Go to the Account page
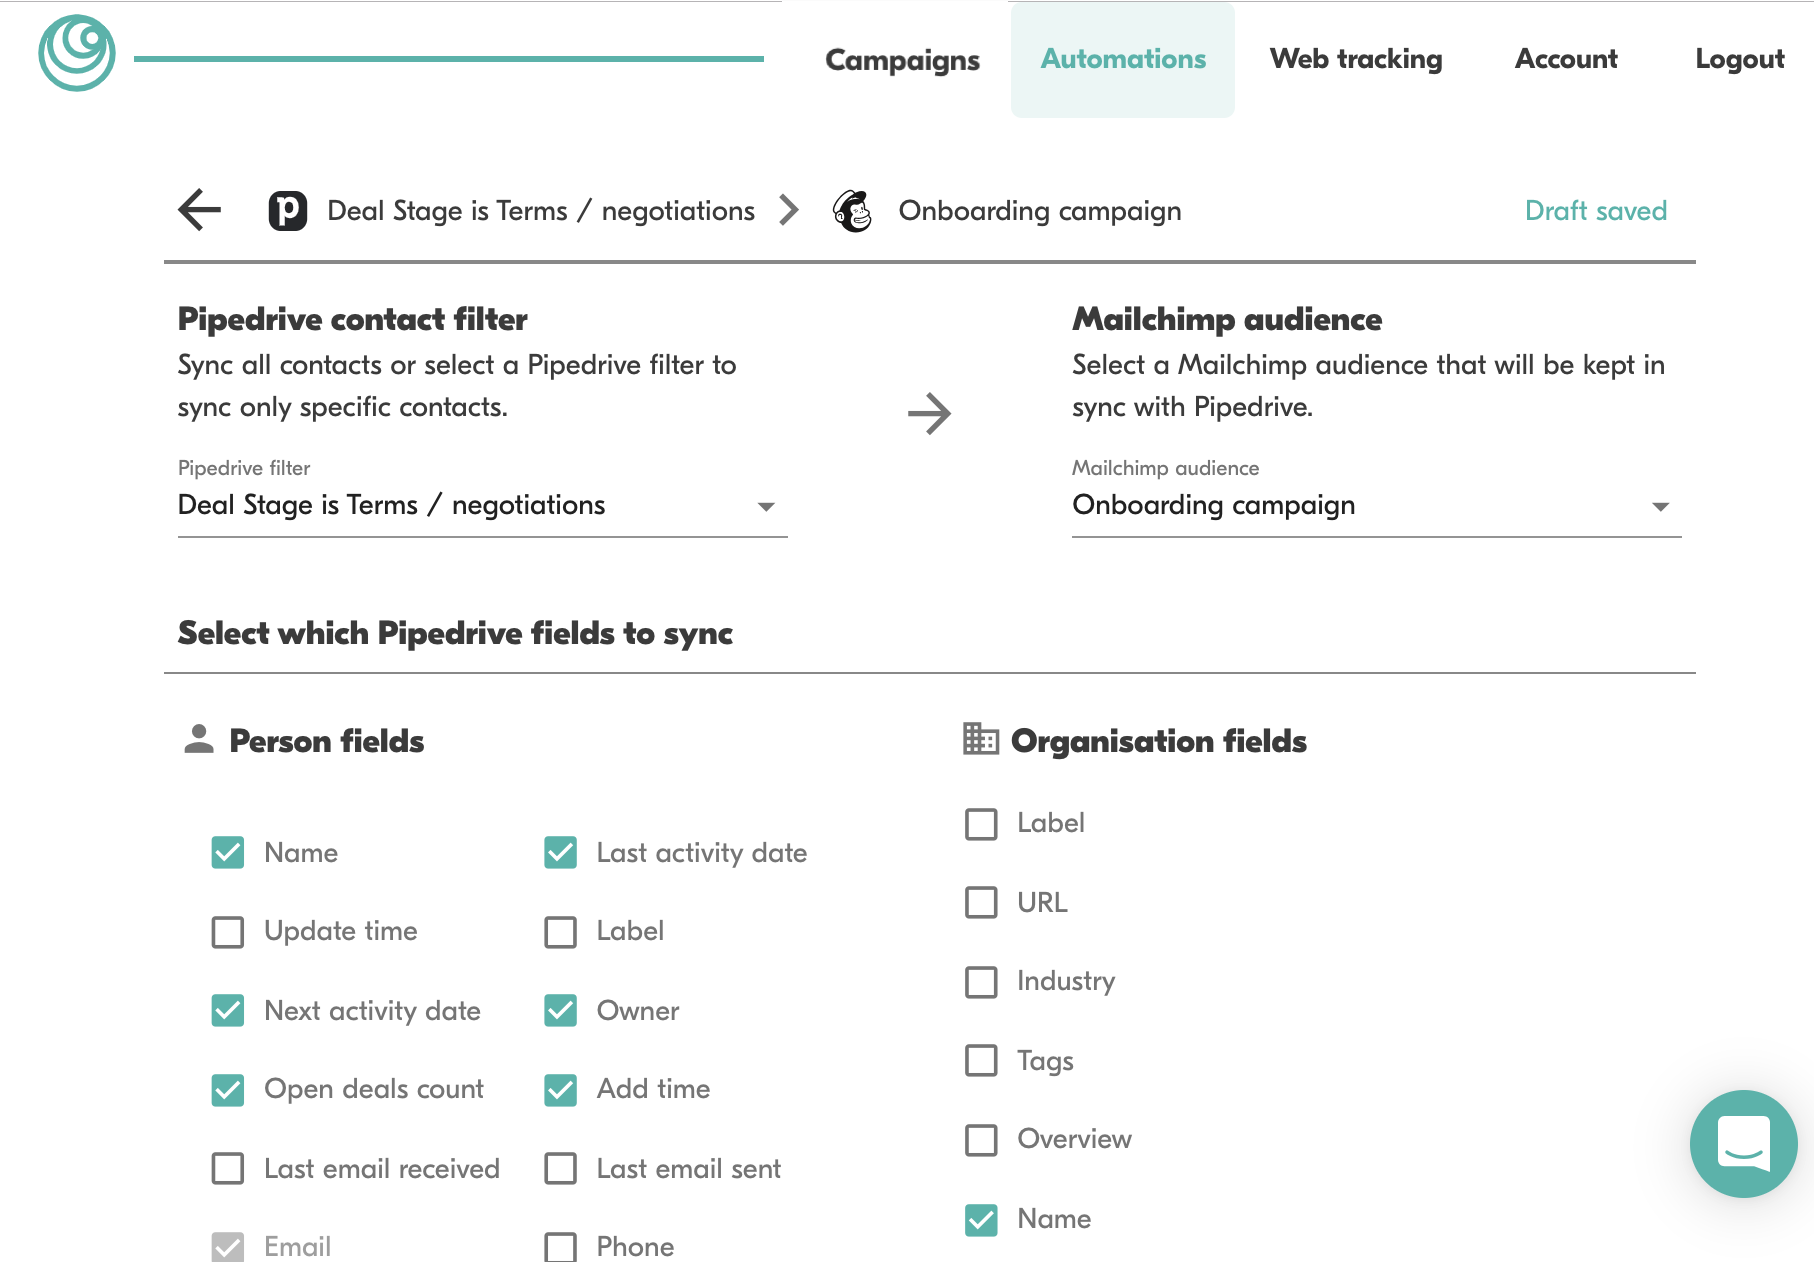 pos(1566,60)
